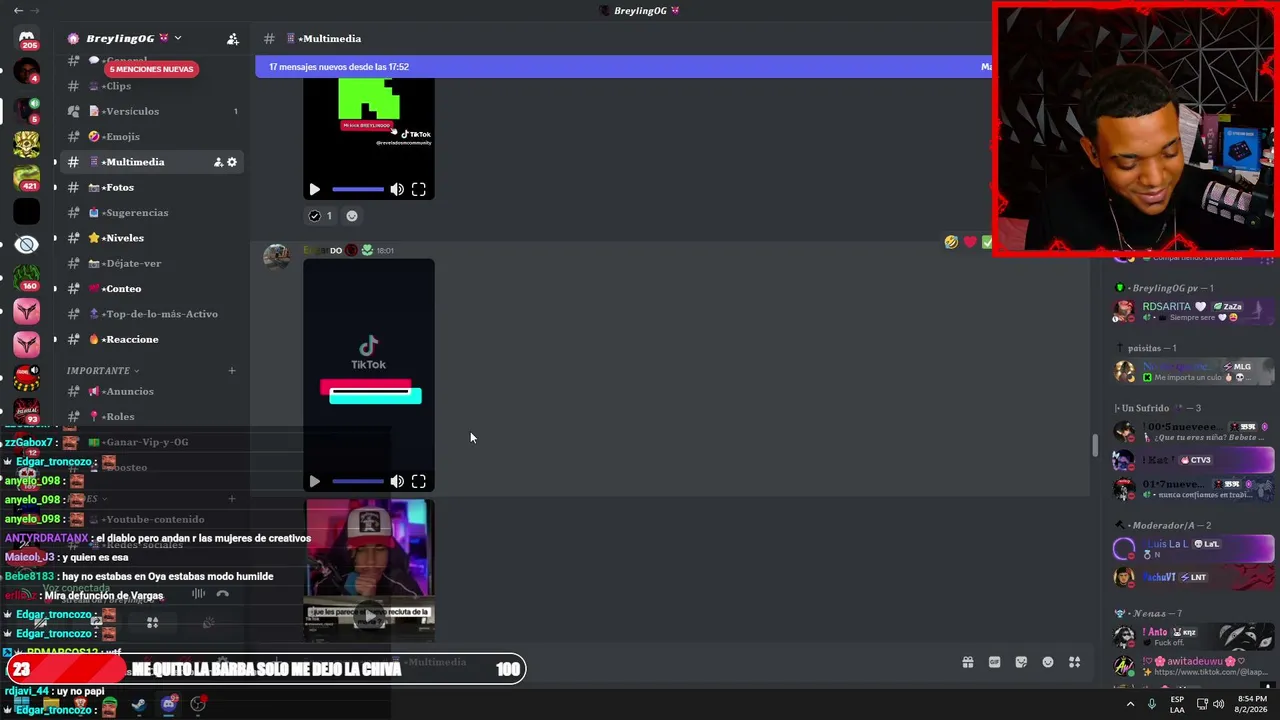Show hidden system tray icons
This screenshot has height=720, width=1280.
(1131, 704)
